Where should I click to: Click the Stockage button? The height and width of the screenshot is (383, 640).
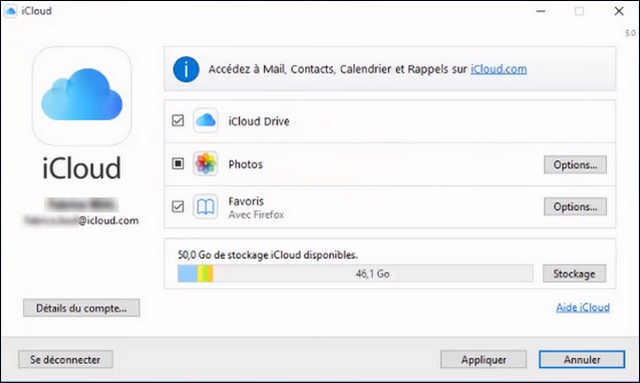[x=574, y=274]
